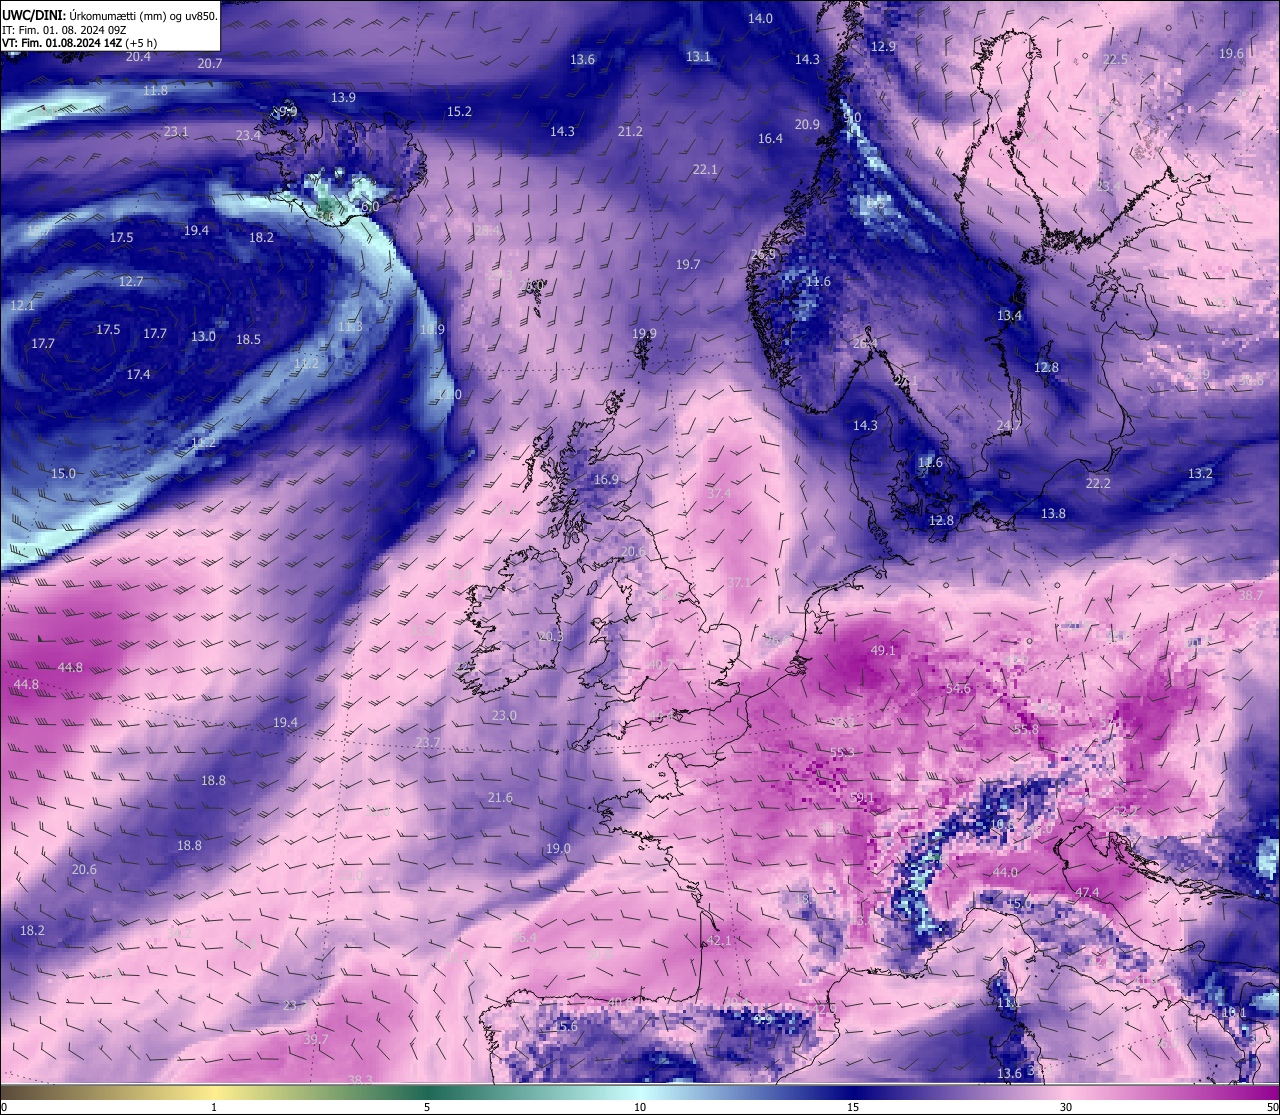The width and height of the screenshot is (1280, 1115).
Task: Click the 12.1 value label
Action: [x=22, y=306]
